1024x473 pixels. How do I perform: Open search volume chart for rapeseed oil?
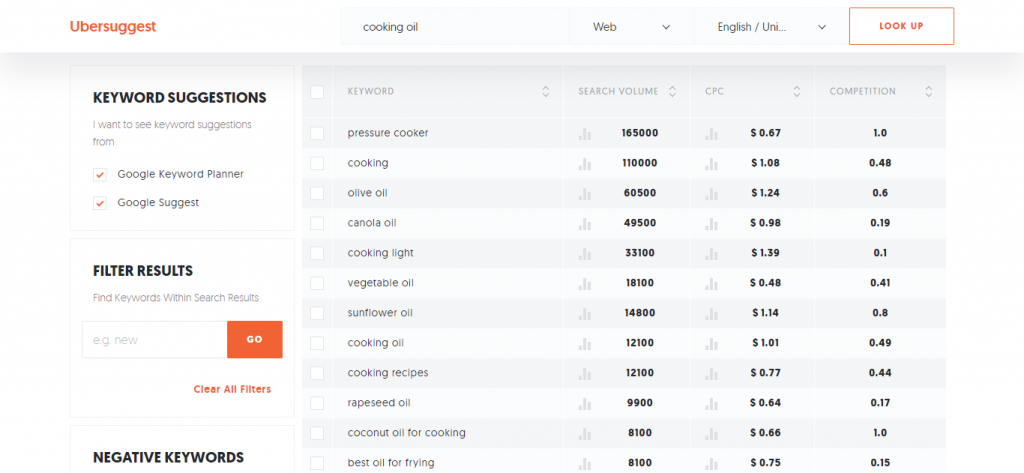click(584, 404)
